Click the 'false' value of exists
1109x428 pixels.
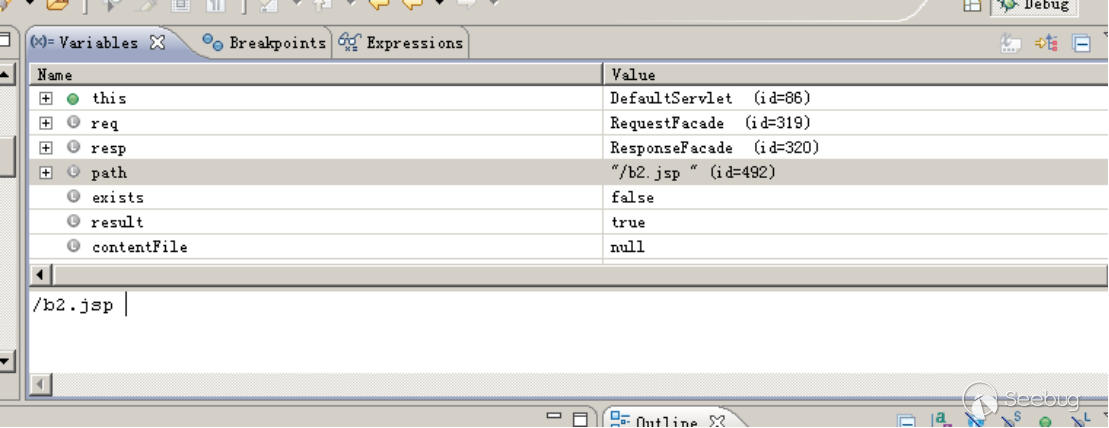tap(632, 197)
